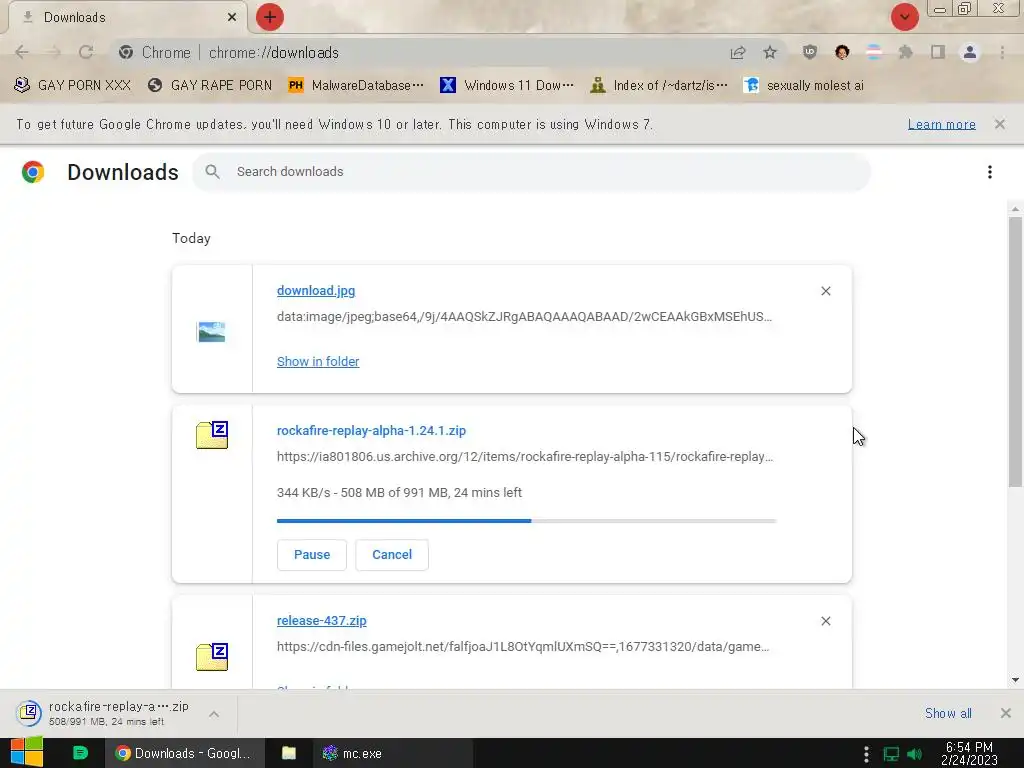Open the downloads page More actions menu
The width and height of the screenshot is (1024, 768).
pos(989,172)
